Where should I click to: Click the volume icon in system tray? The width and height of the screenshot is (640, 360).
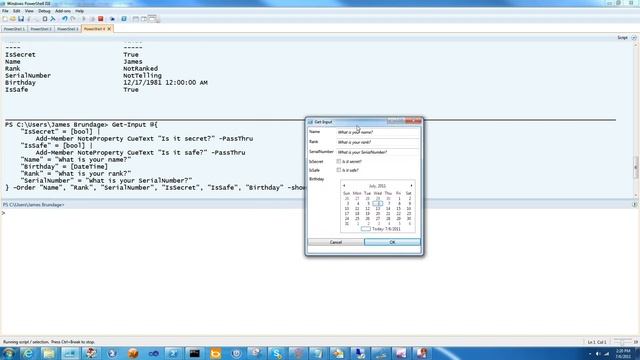pyautogui.click(x=598, y=354)
